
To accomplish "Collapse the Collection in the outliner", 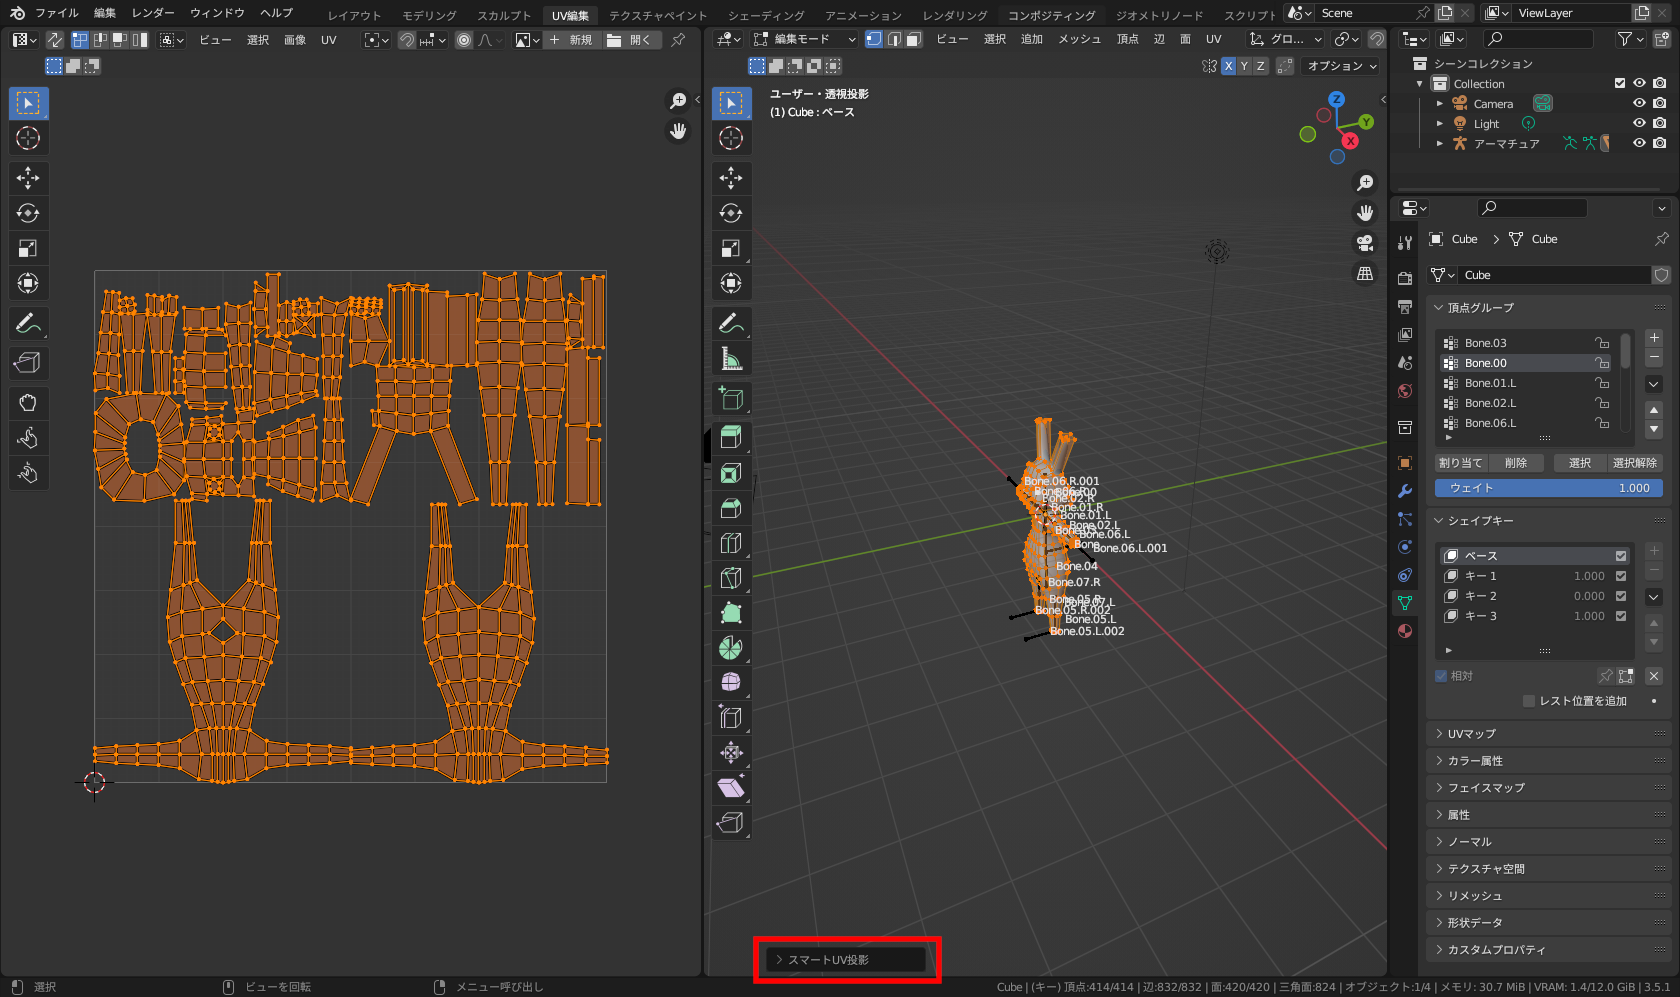I will (x=1418, y=83).
